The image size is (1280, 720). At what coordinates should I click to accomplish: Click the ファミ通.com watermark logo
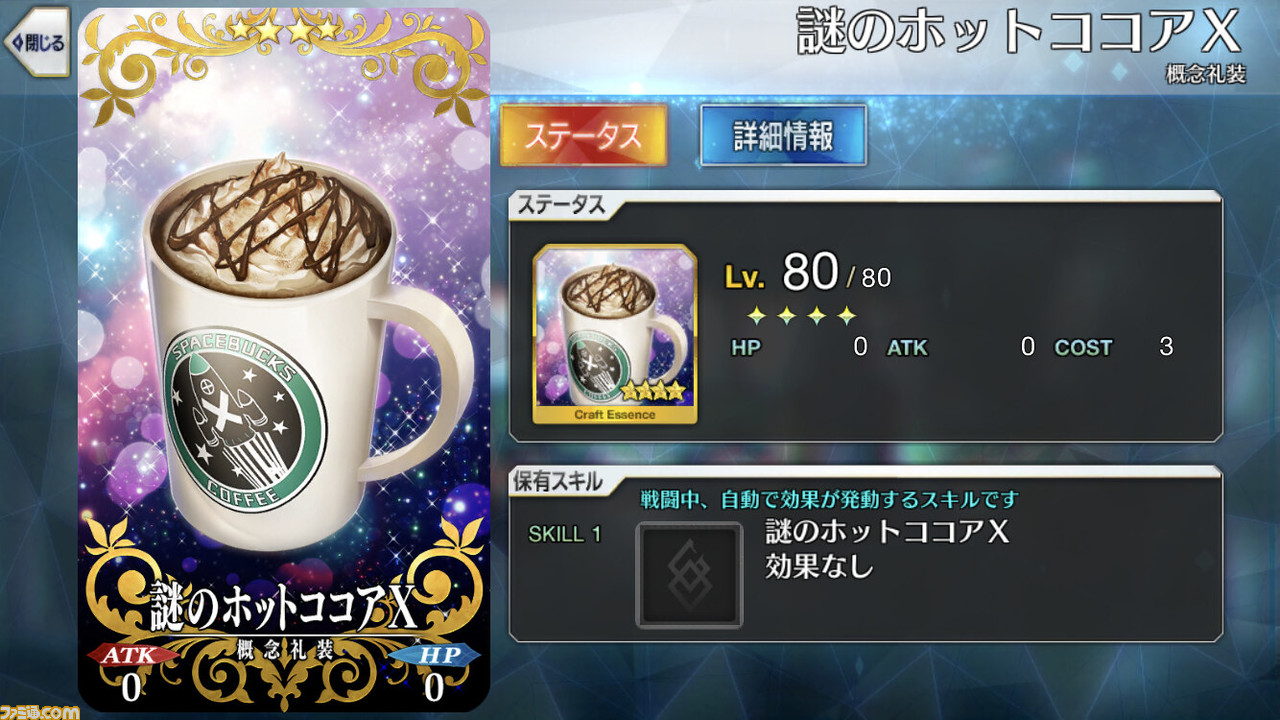tap(39, 709)
